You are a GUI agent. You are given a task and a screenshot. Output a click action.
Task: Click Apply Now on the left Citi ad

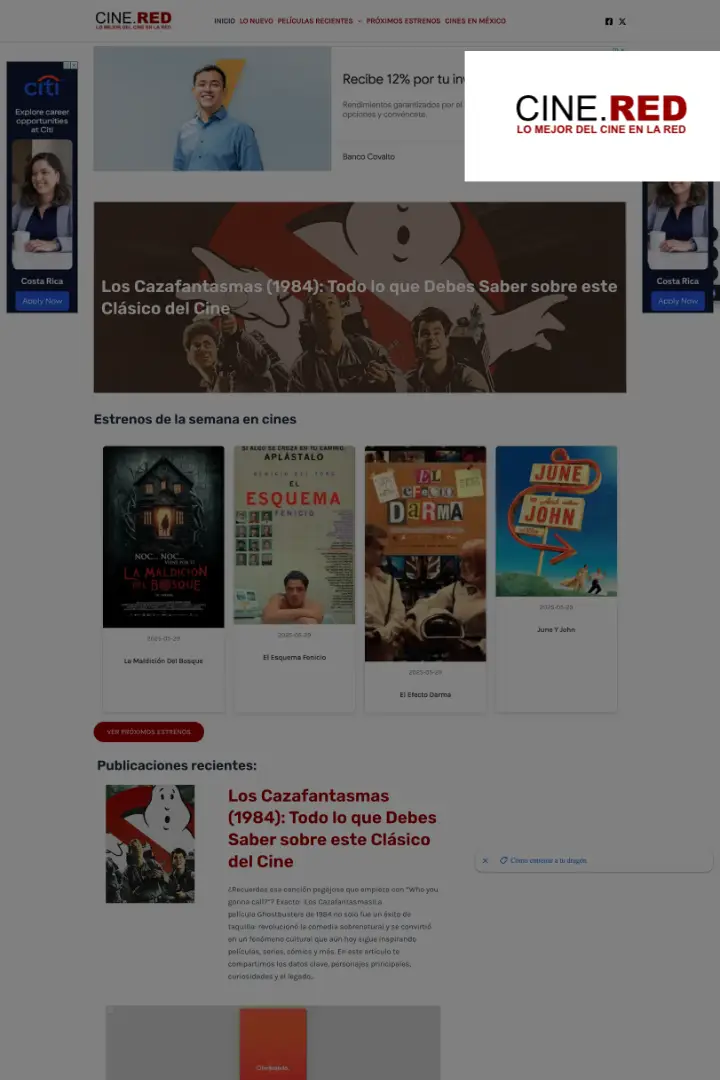point(42,301)
